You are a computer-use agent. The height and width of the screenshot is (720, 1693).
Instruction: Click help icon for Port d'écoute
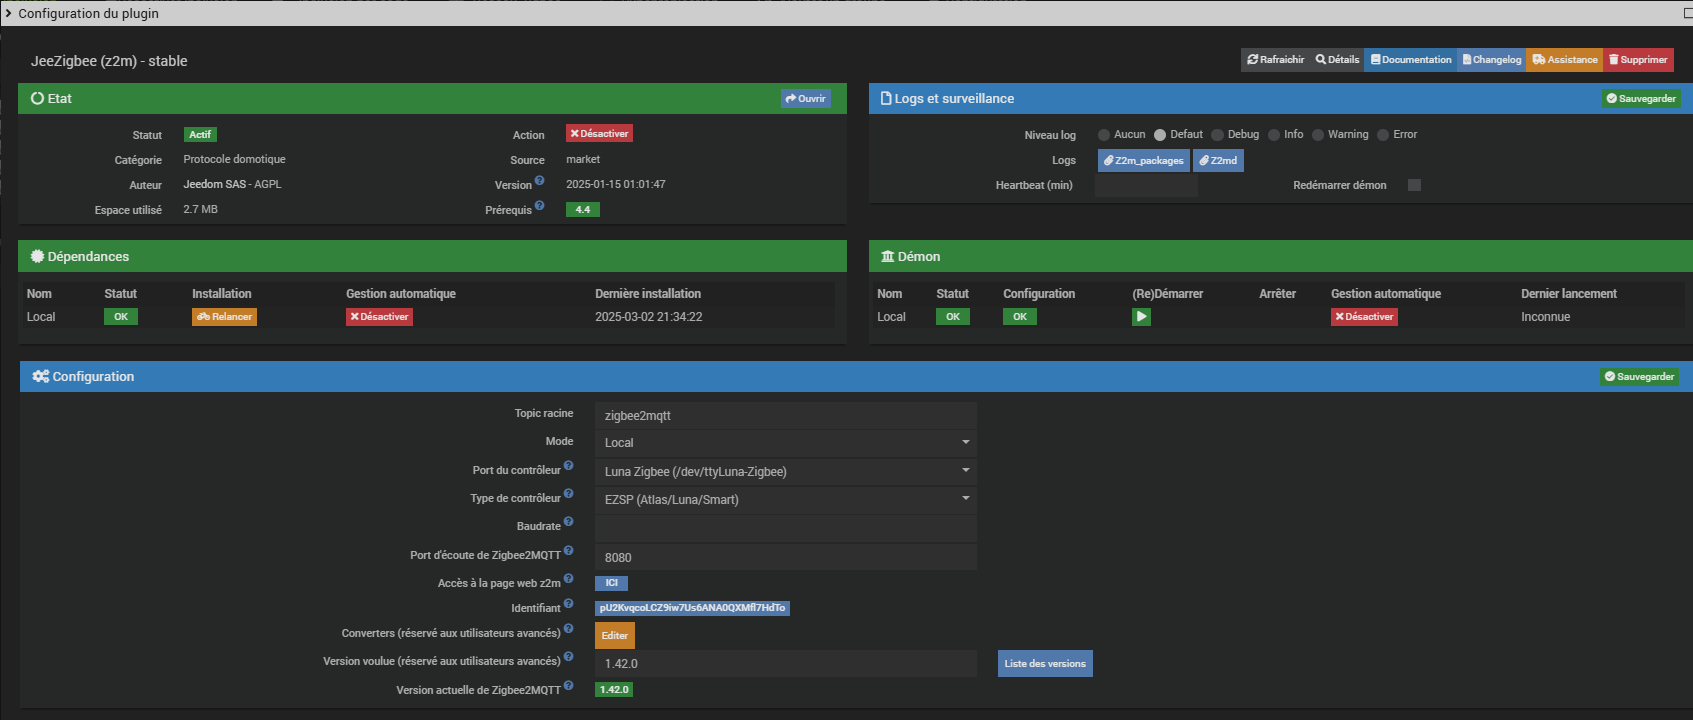(x=568, y=551)
